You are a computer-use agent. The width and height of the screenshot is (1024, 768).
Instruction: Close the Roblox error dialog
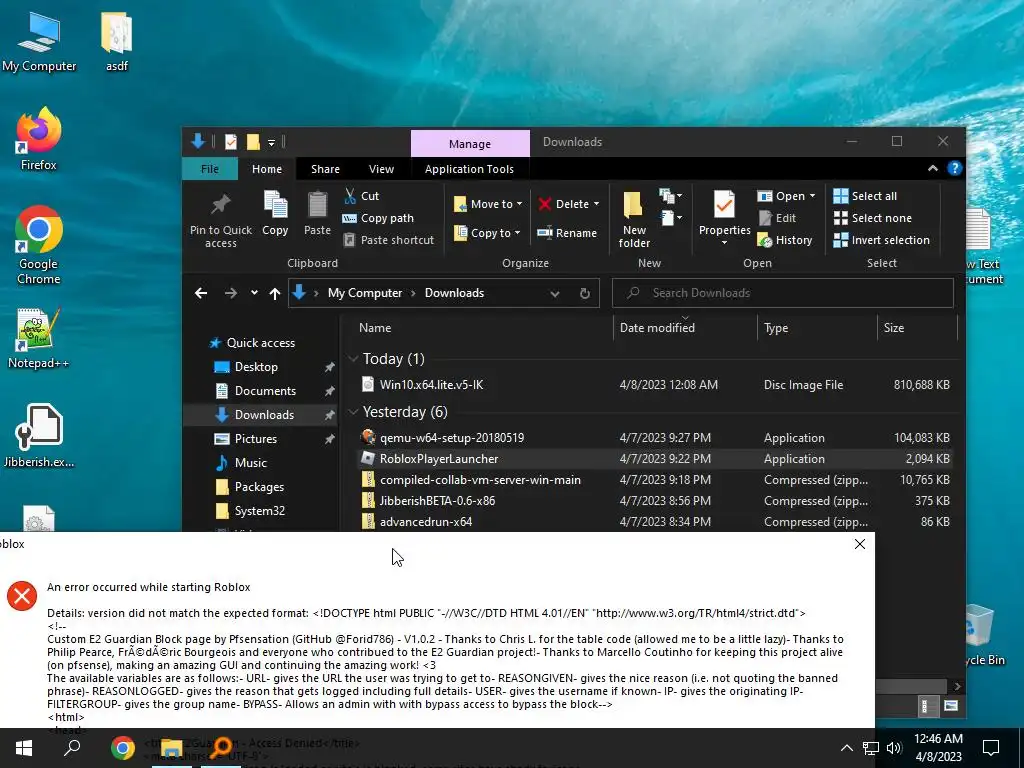(x=859, y=544)
